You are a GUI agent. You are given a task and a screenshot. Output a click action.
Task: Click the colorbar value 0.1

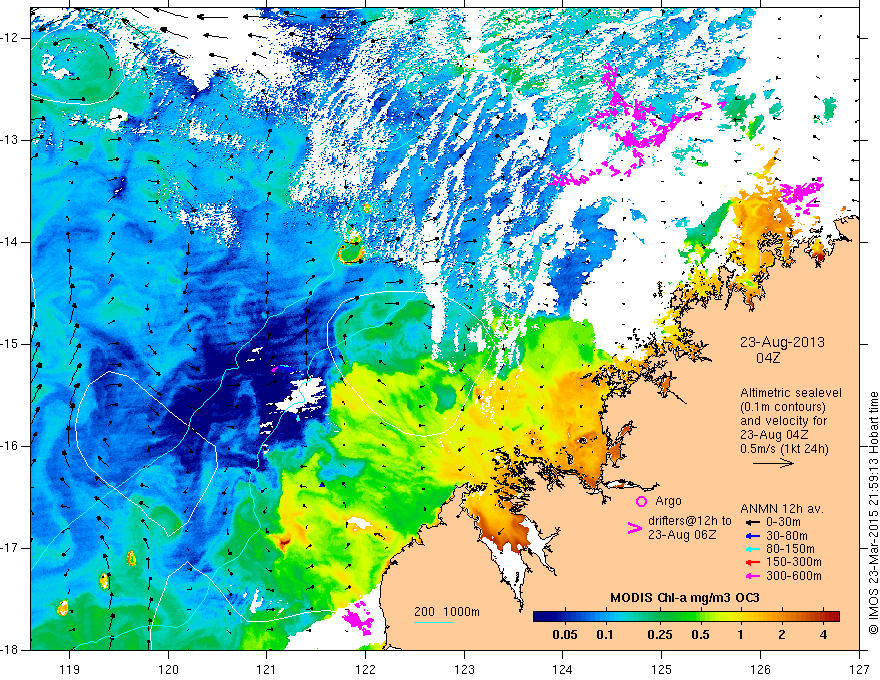605,635
